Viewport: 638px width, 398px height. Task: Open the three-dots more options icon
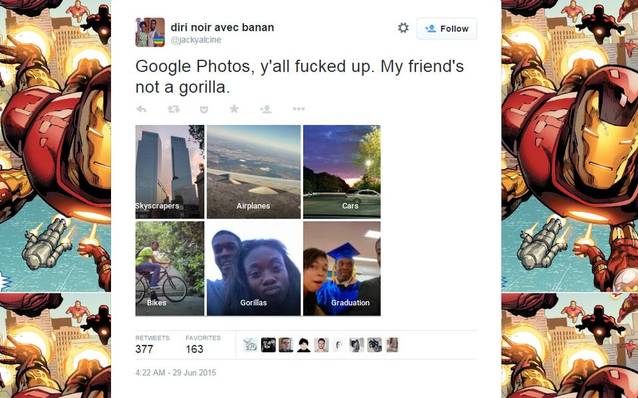[298, 109]
